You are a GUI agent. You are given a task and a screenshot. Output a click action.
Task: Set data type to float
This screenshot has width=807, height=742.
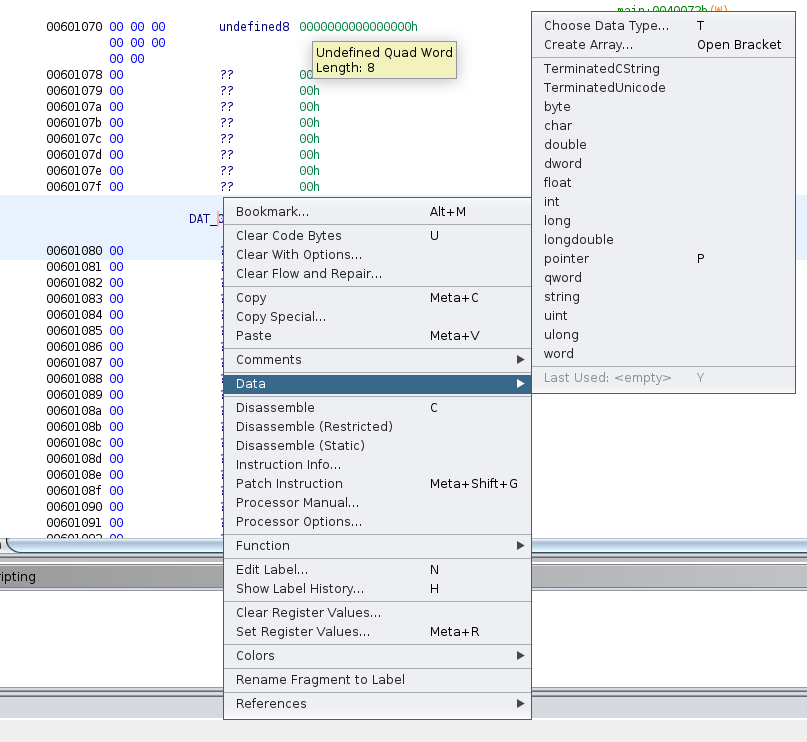coord(663,183)
